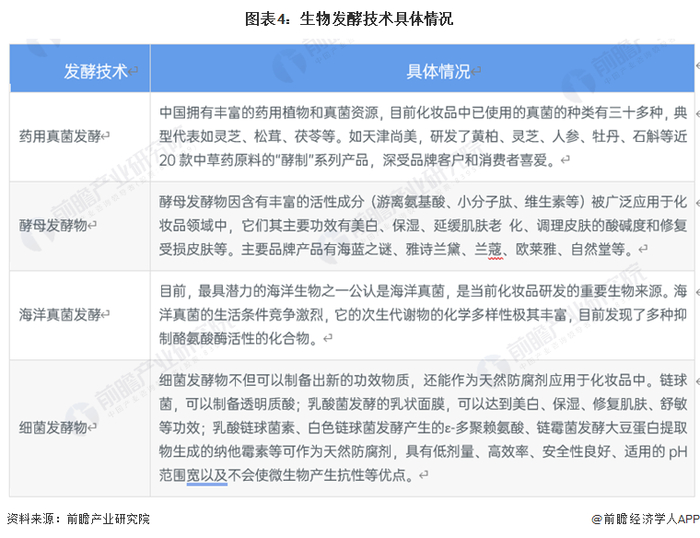Select the 具体情况 column header

click(422, 68)
